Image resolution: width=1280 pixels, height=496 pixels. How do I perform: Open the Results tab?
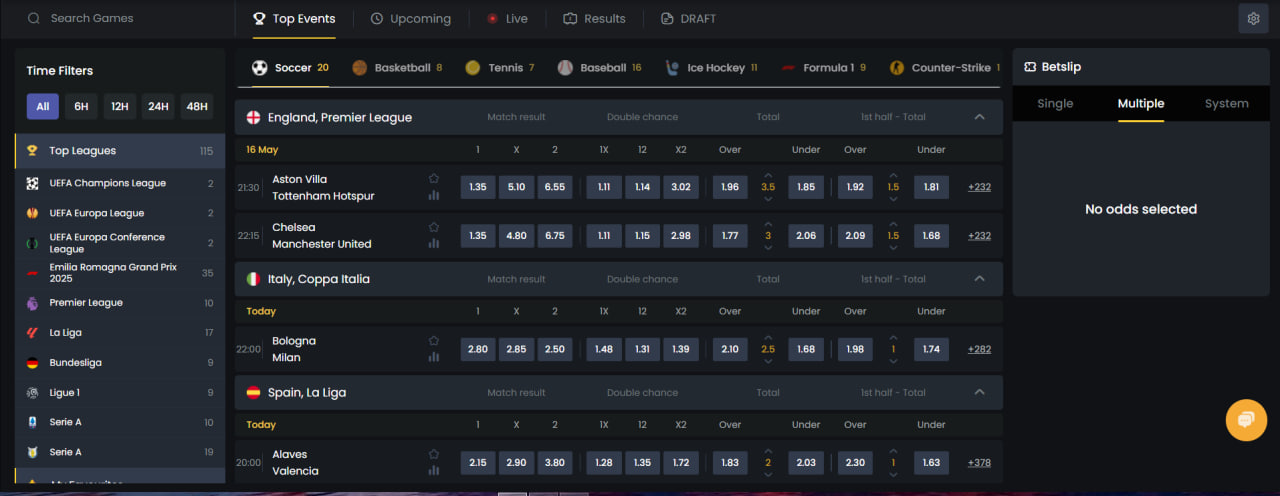594,18
